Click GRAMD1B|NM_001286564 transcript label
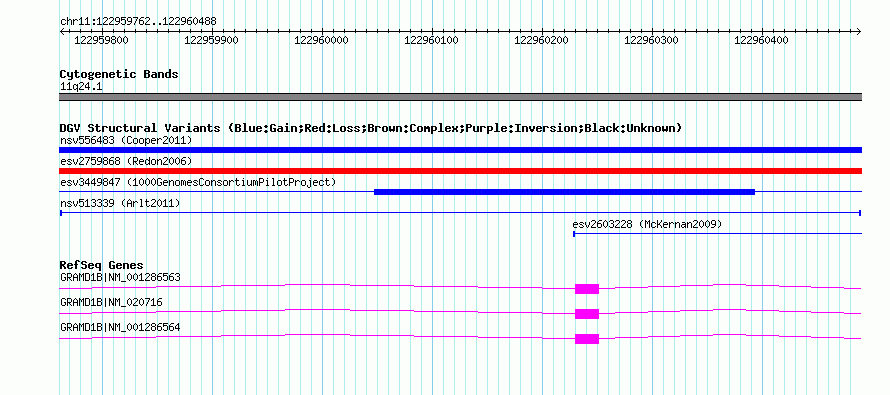The image size is (890, 395). 120,327
